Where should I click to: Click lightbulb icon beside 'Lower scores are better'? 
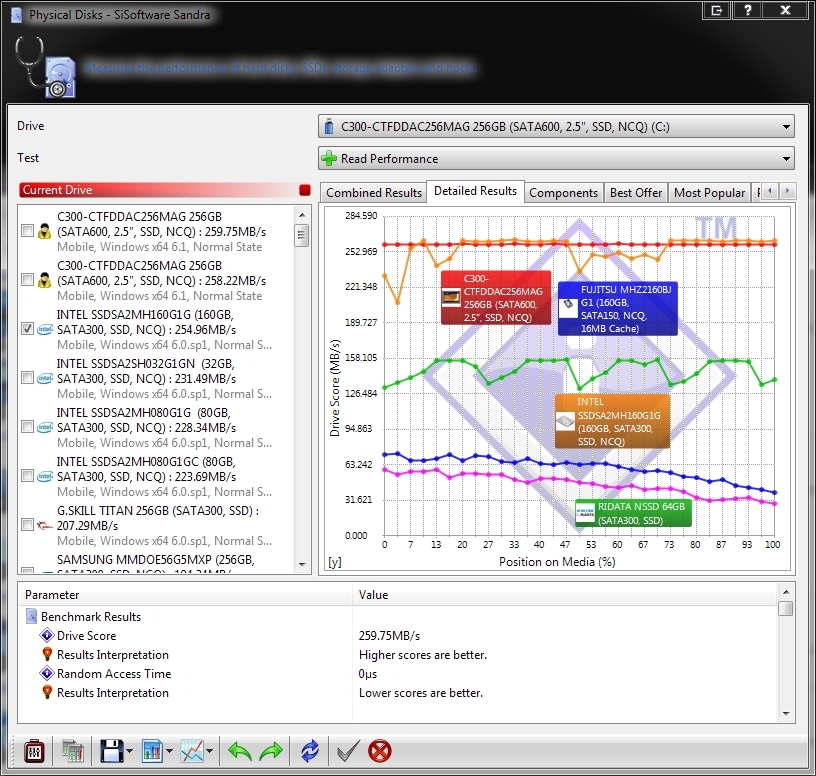click(x=47, y=692)
